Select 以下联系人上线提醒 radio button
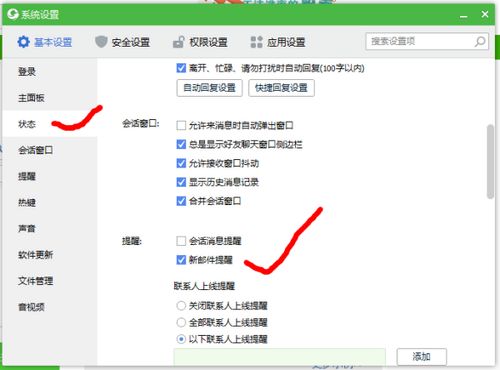The image size is (500, 370). (181, 339)
